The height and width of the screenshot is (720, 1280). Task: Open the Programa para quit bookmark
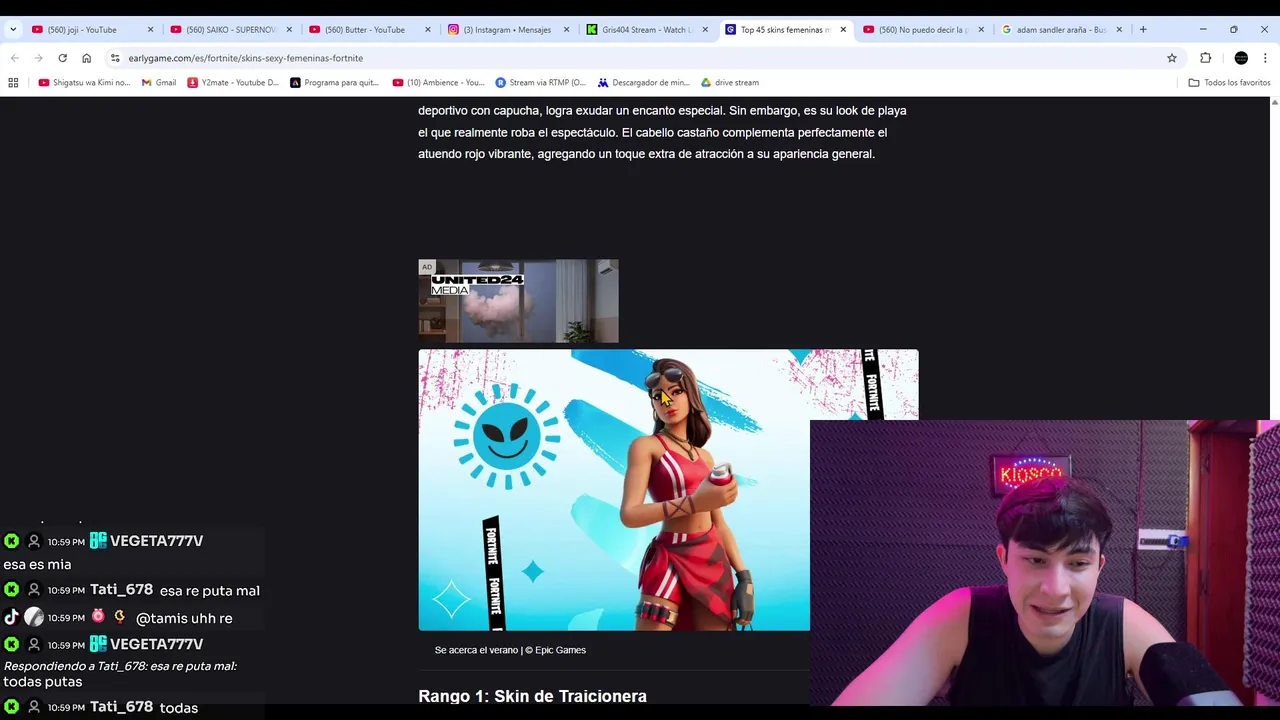334,82
